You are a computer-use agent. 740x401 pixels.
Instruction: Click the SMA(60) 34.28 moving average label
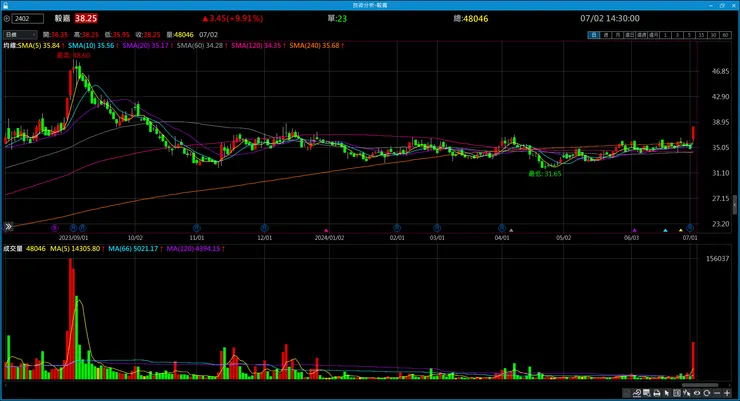point(202,45)
